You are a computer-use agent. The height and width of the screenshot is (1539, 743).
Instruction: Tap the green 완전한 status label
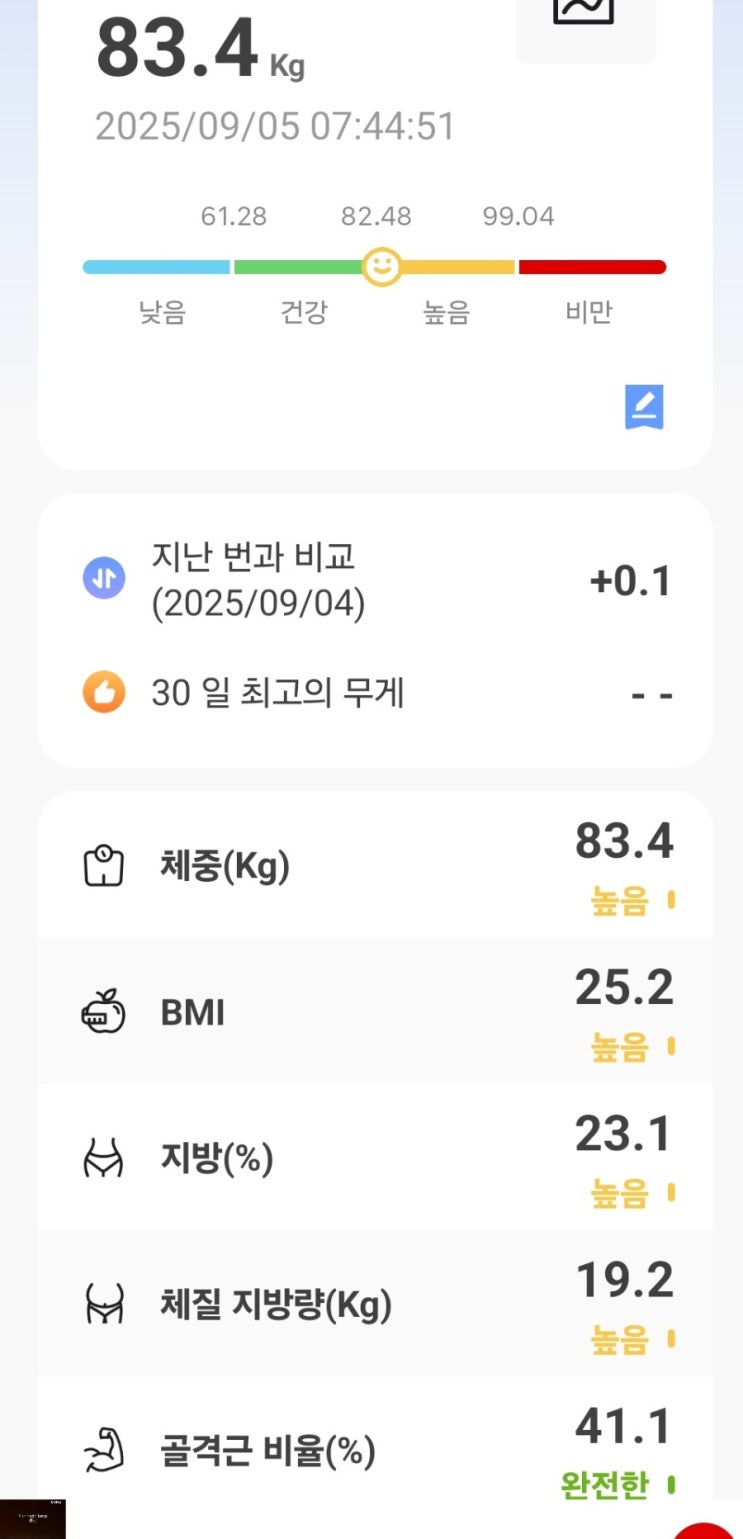click(604, 1486)
